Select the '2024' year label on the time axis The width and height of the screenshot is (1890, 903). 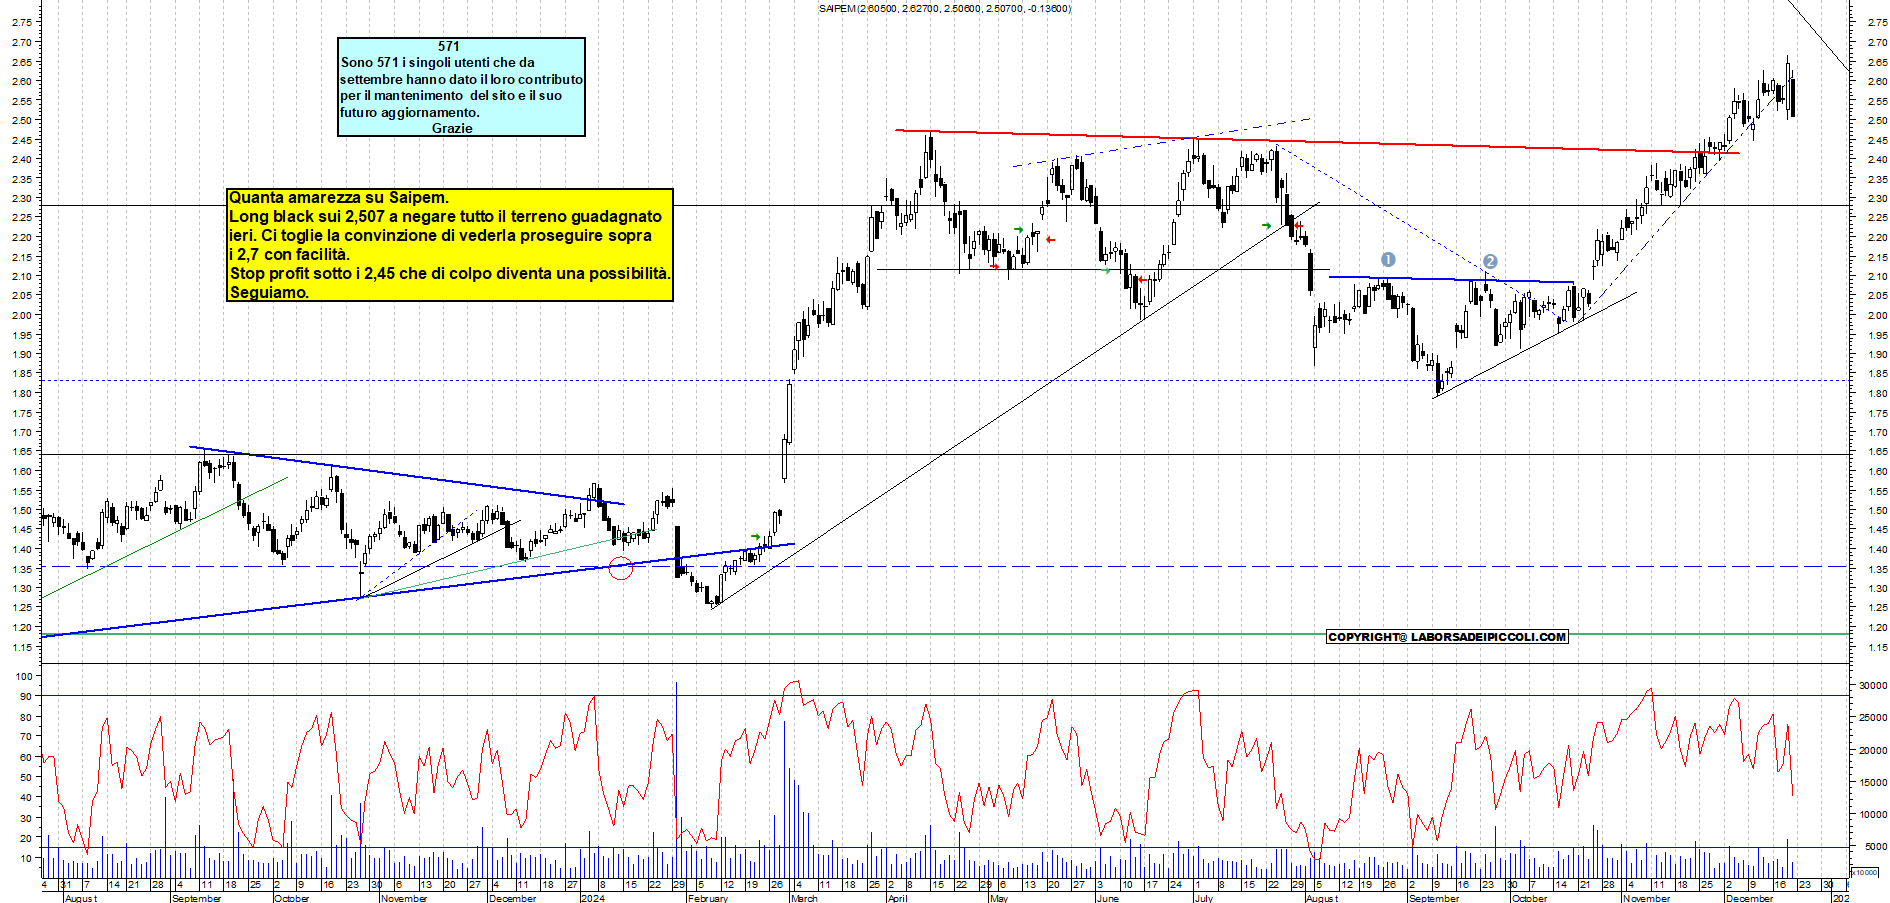pyautogui.click(x=593, y=898)
